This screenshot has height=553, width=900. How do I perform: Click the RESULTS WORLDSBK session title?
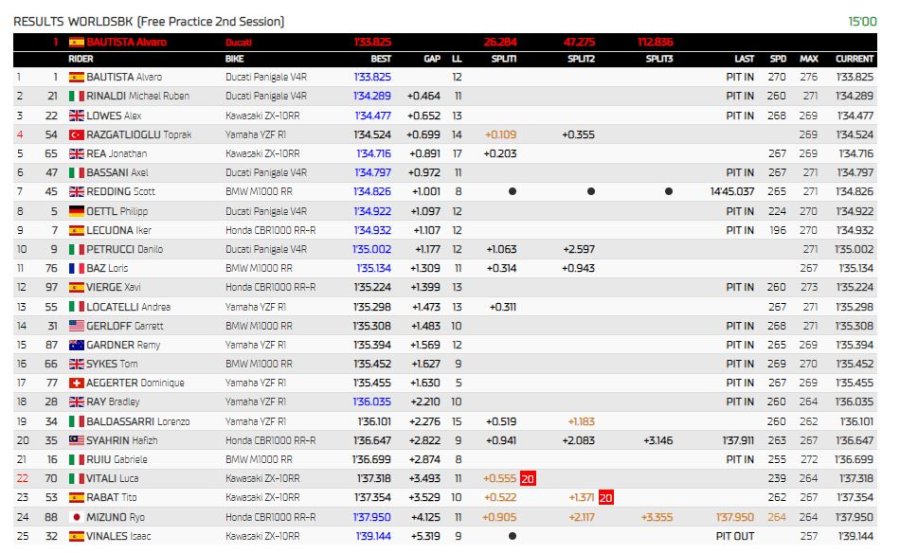(x=149, y=22)
